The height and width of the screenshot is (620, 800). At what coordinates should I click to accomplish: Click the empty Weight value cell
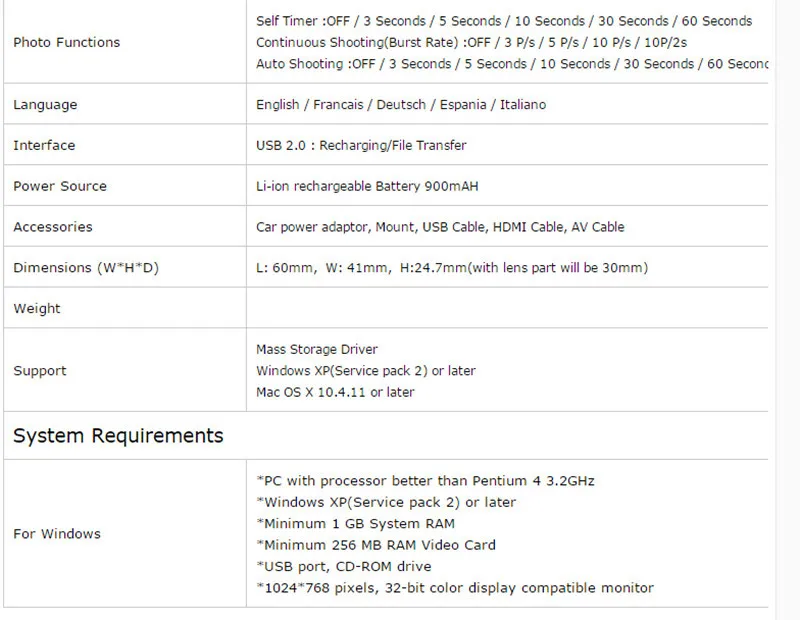point(507,308)
